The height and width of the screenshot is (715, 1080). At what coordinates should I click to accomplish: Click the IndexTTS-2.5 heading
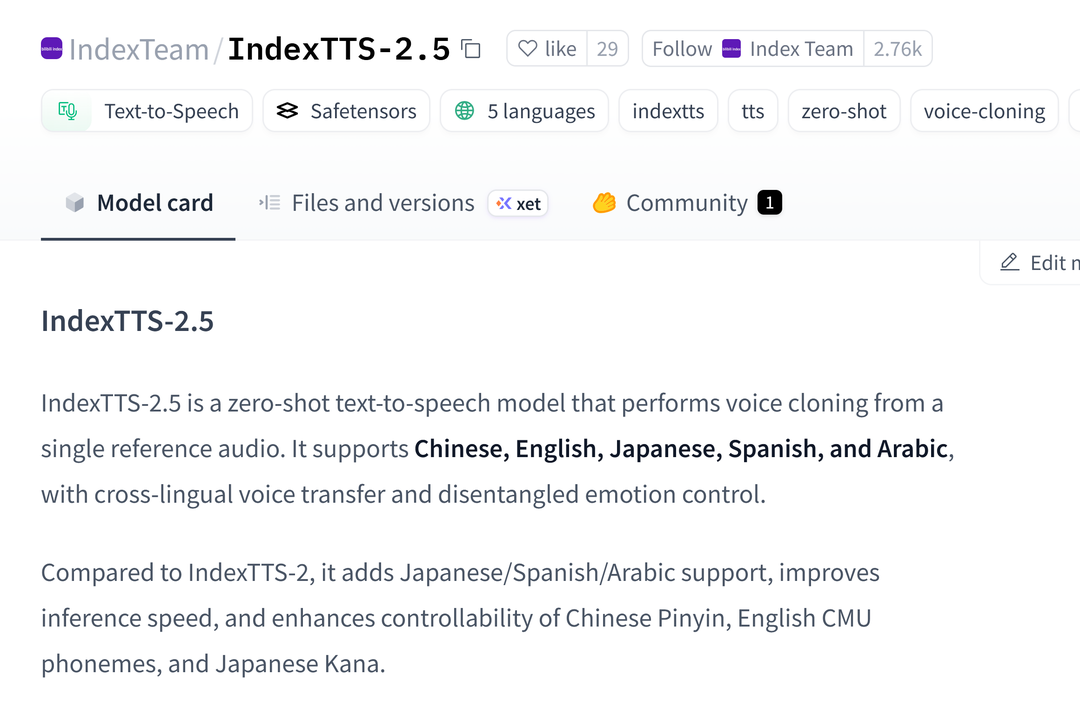point(127,321)
